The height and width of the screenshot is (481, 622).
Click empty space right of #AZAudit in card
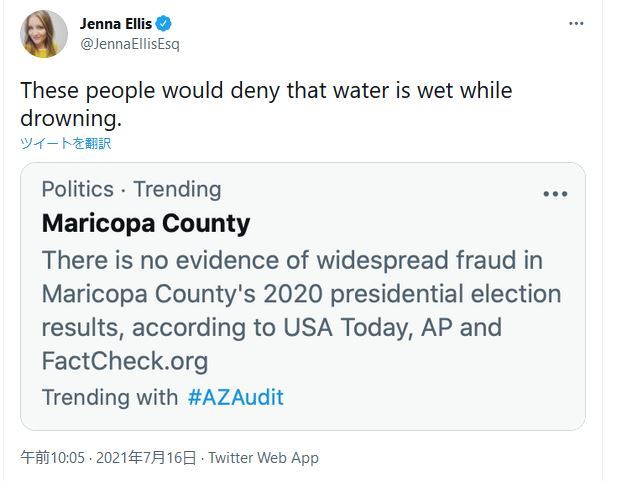pyautogui.click(x=430, y=397)
